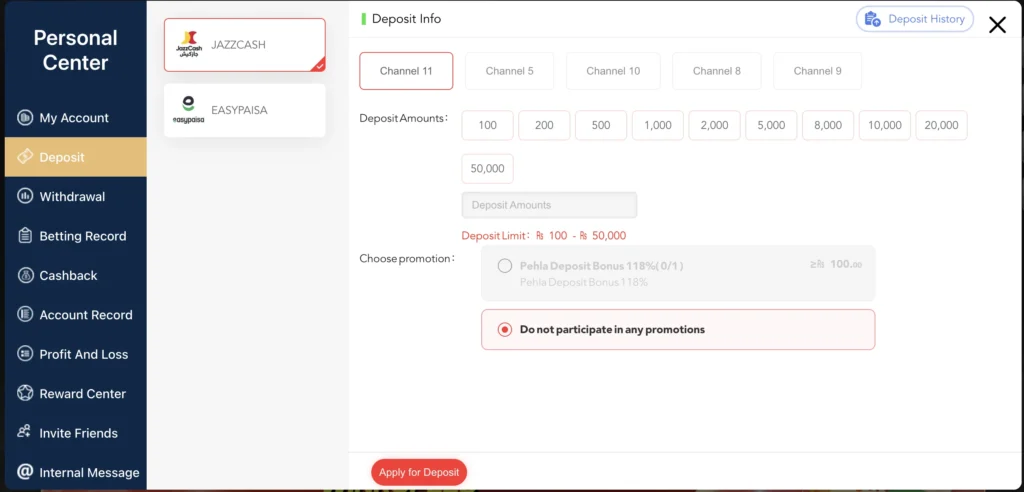1024x492 pixels.
Task: Select Do not participate in promotions radio
Action: coord(505,329)
